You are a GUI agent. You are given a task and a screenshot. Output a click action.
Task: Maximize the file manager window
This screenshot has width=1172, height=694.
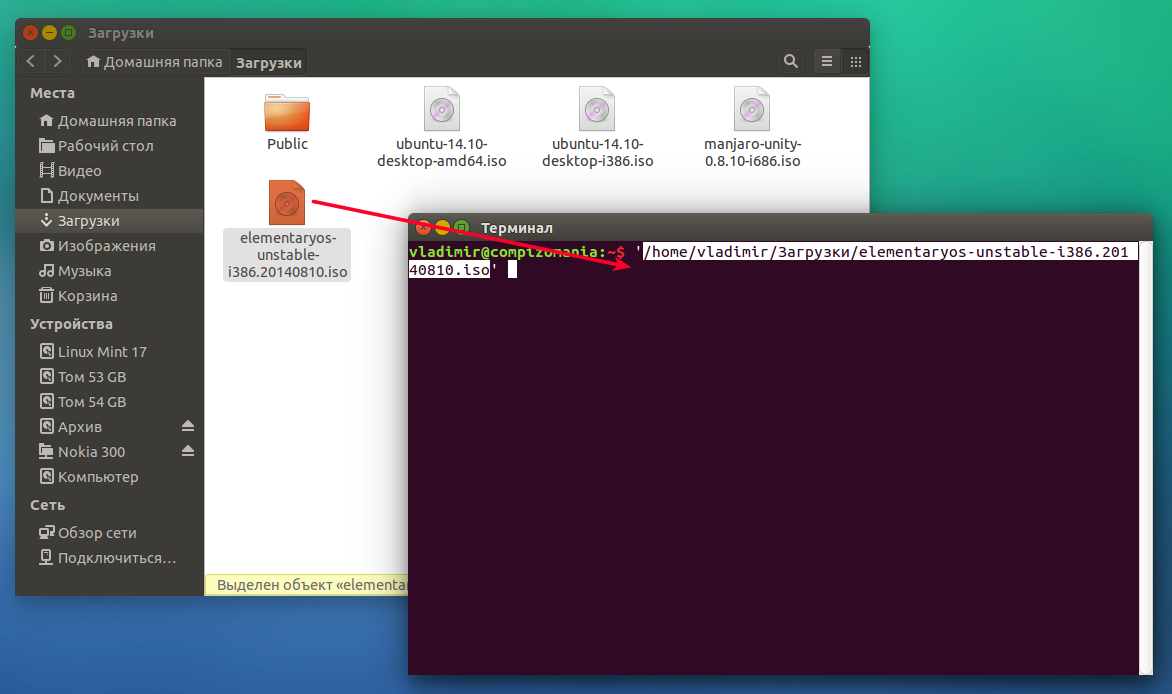pyautogui.click(x=69, y=32)
